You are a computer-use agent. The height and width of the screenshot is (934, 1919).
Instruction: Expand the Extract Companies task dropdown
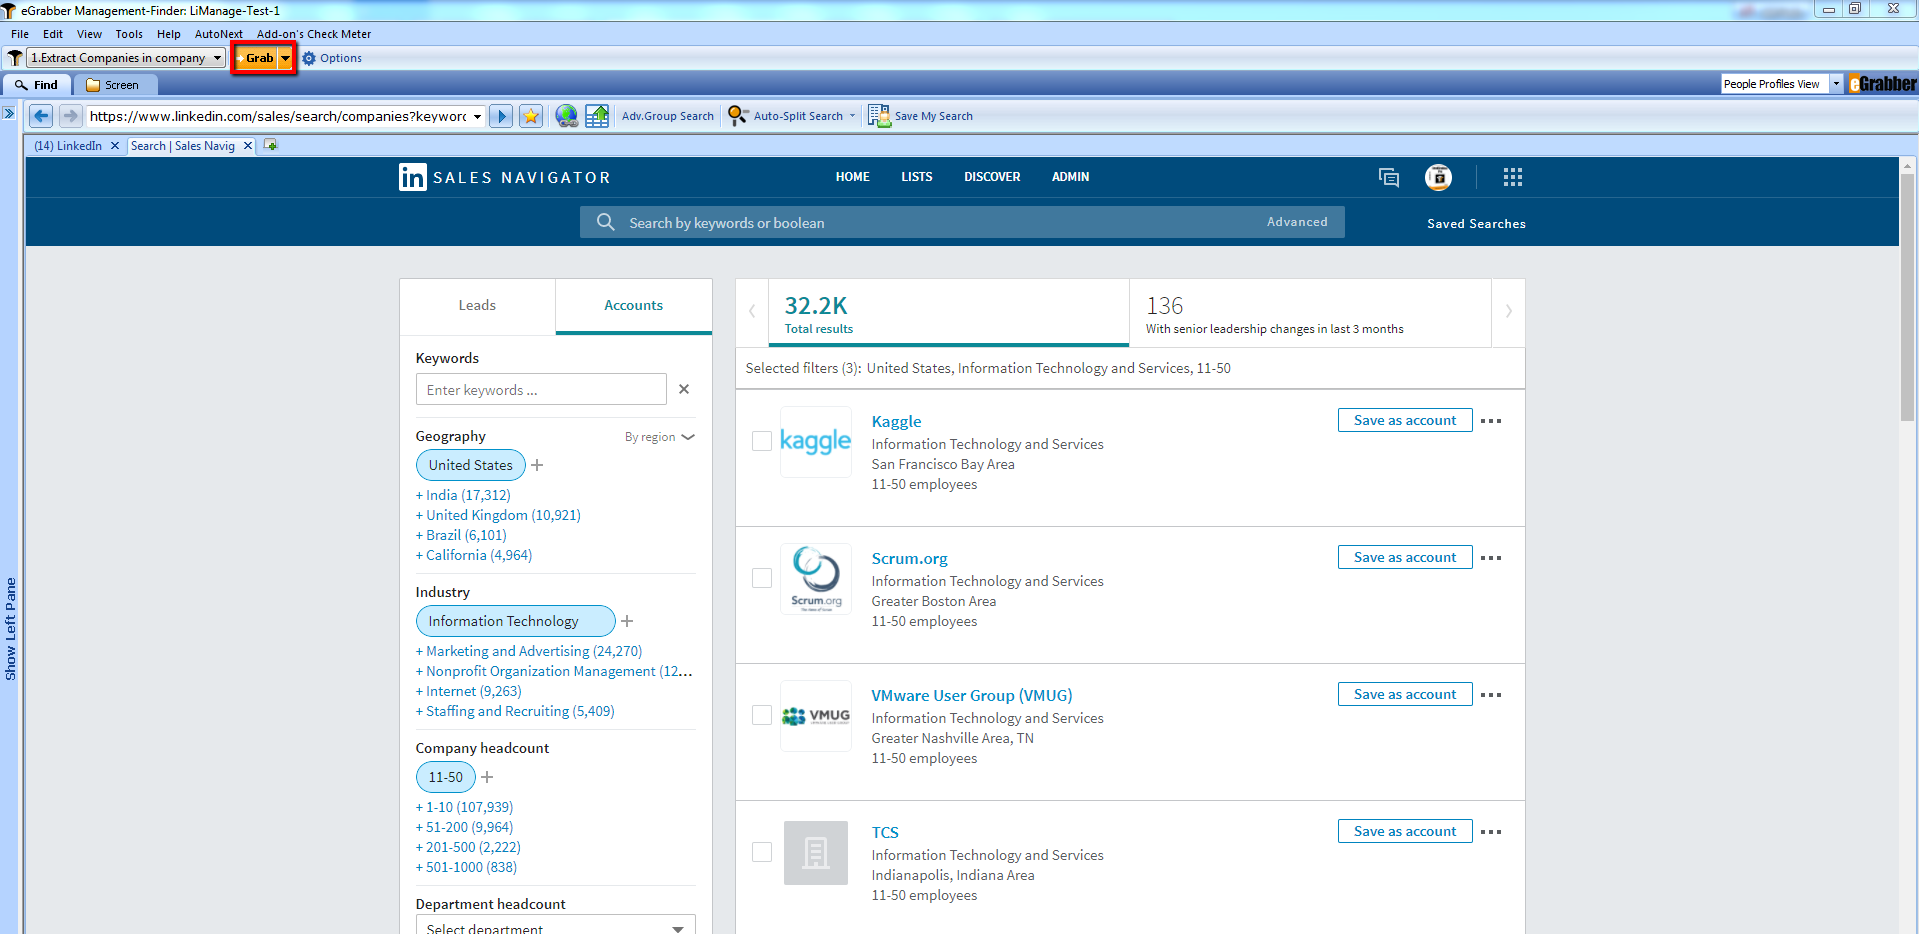218,58
